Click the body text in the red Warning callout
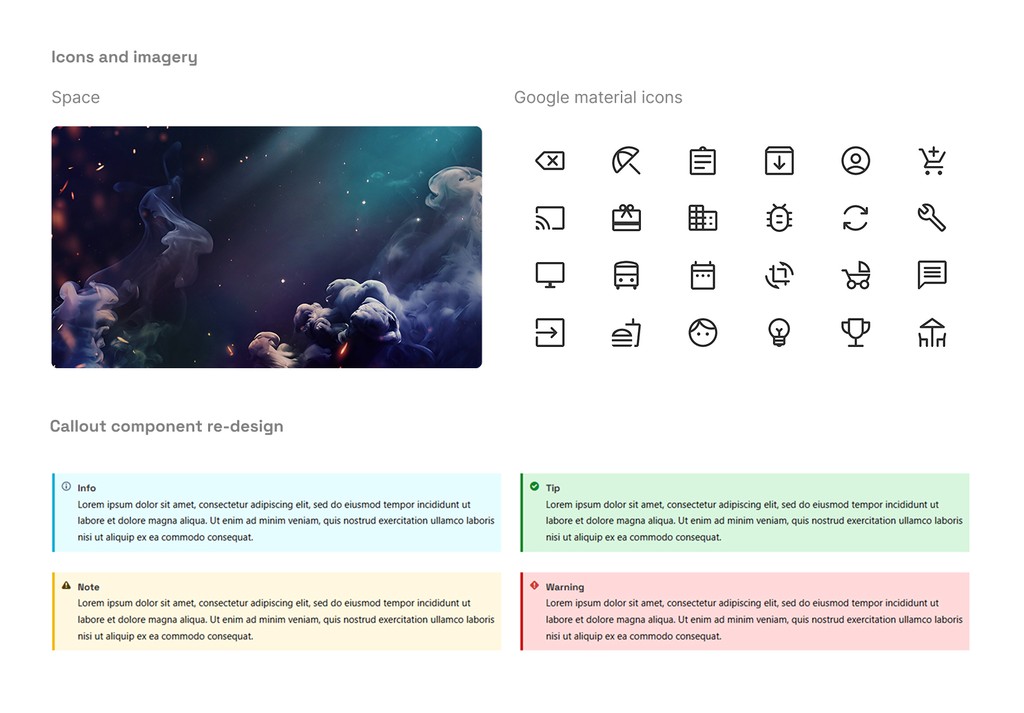 click(x=754, y=620)
